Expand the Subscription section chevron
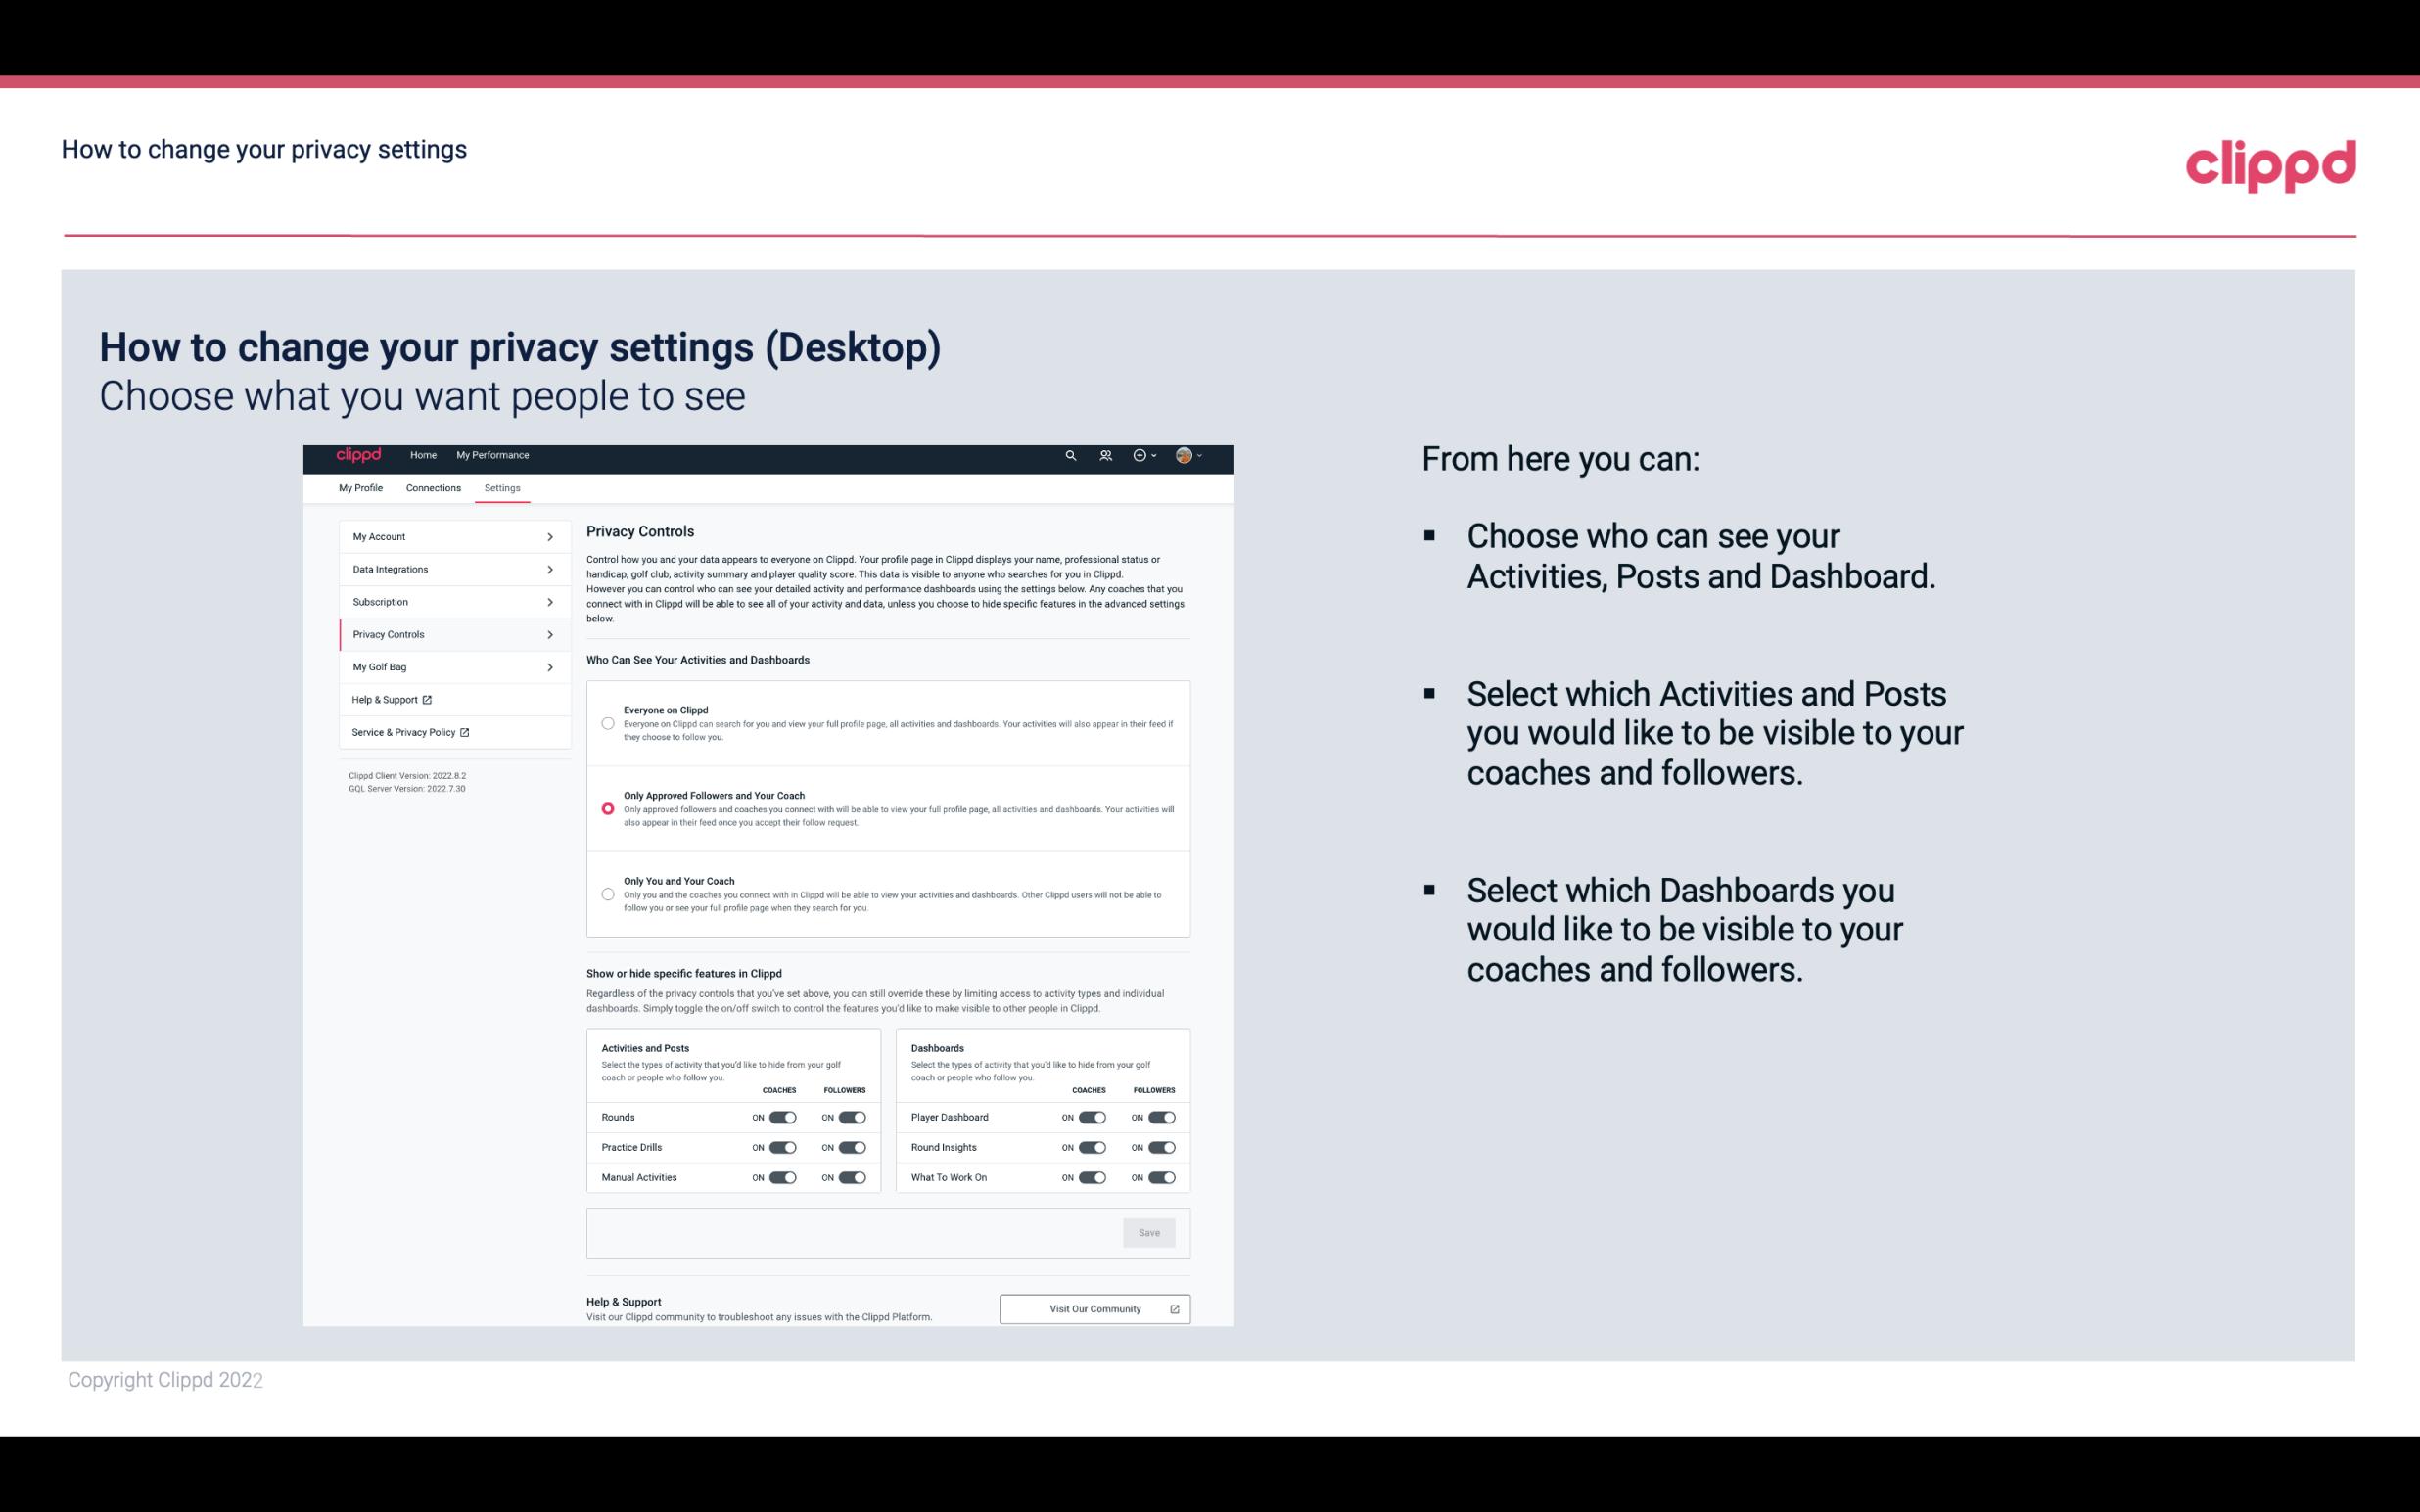This screenshot has width=2420, height=1512. tap(549, 601)
